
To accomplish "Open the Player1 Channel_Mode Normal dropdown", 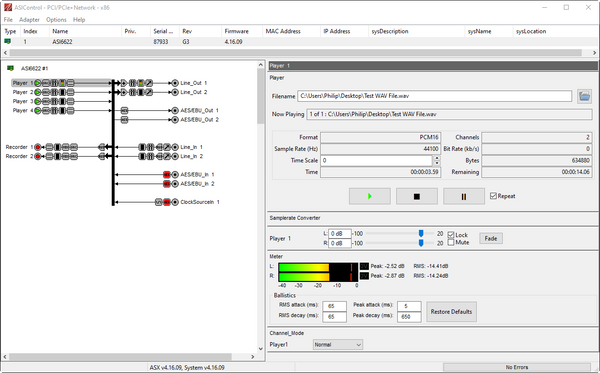I will pos(338,345).
